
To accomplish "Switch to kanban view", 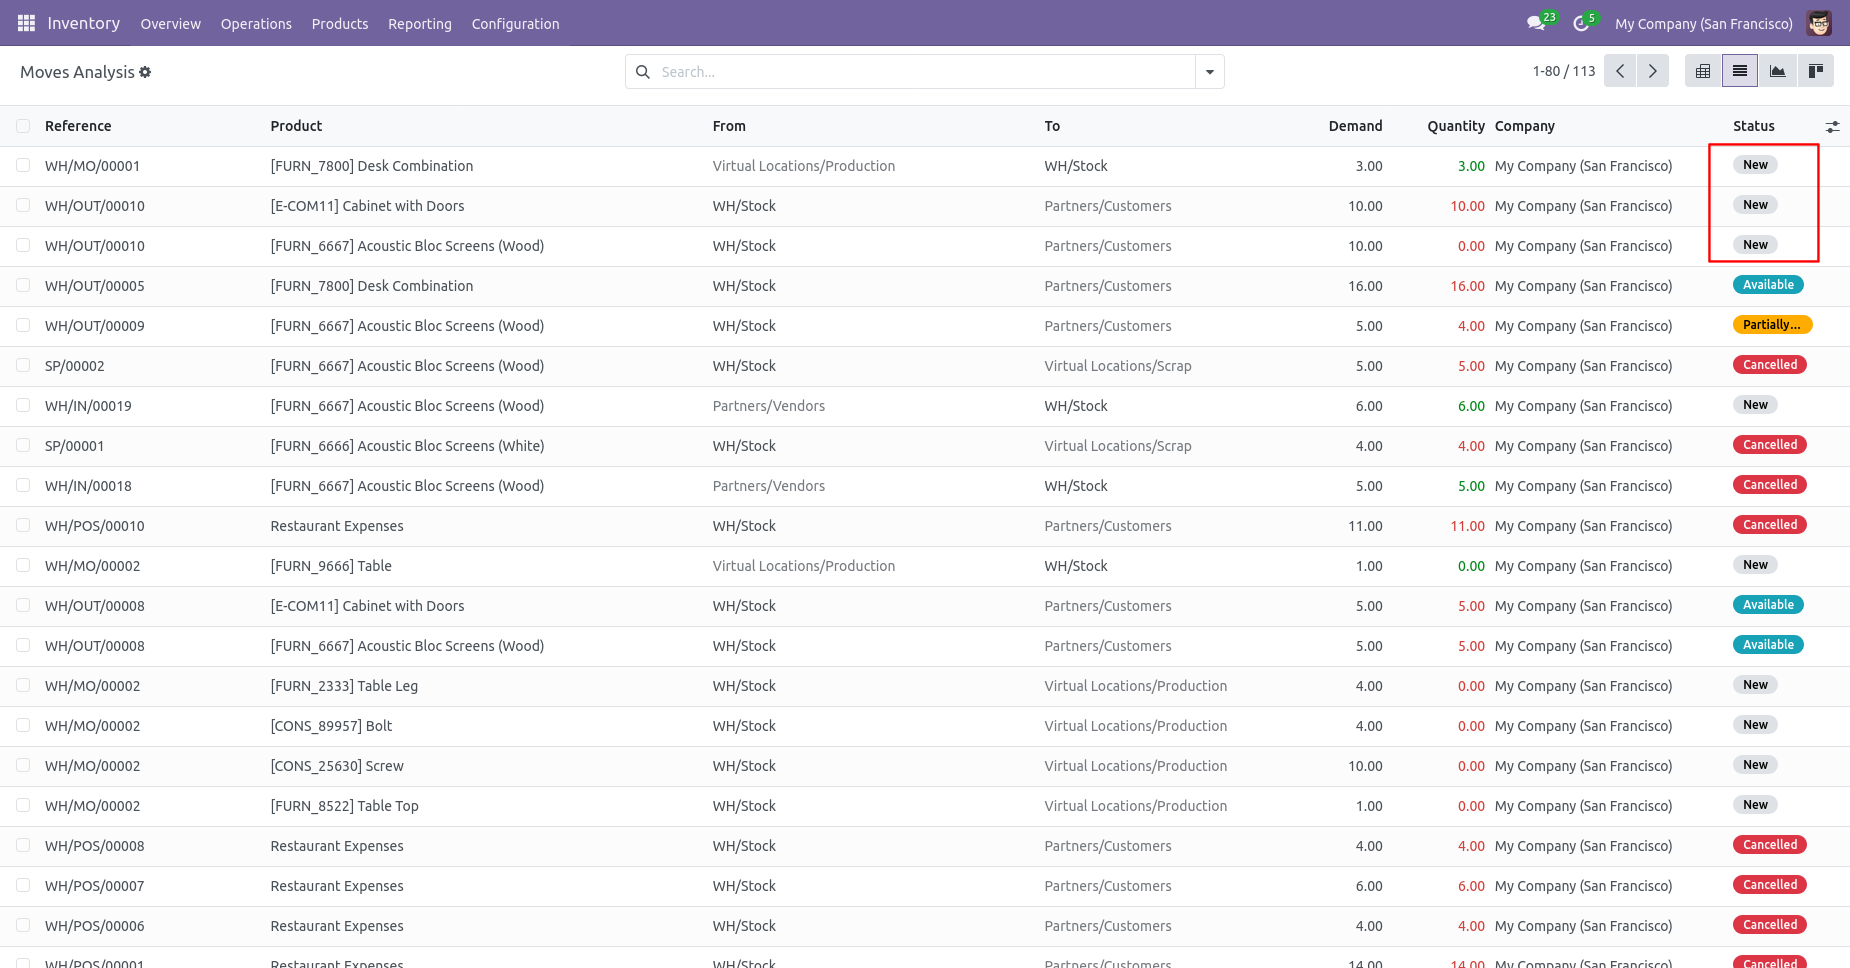I will tap(1815, 71).
